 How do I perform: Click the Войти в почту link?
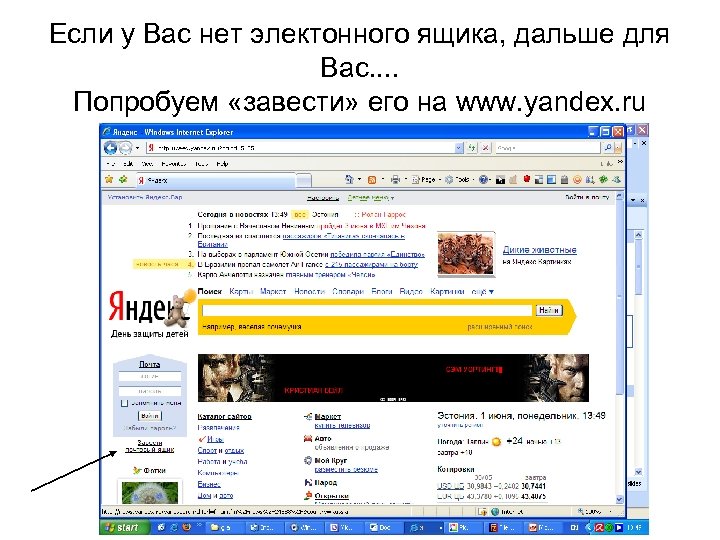coord(587,197)
